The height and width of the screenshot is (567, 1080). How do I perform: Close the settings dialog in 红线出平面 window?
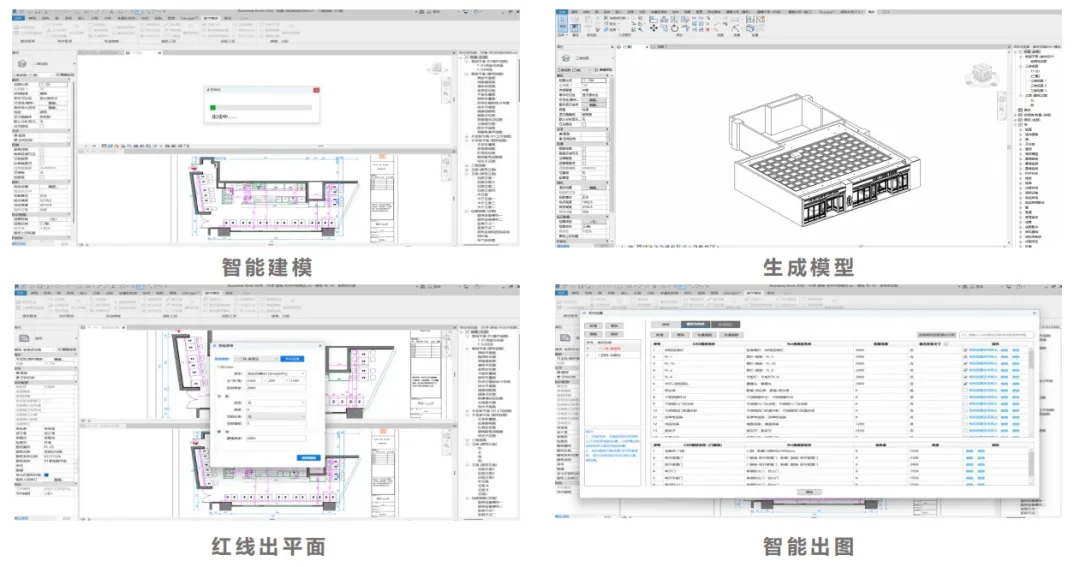coord(320,346)
